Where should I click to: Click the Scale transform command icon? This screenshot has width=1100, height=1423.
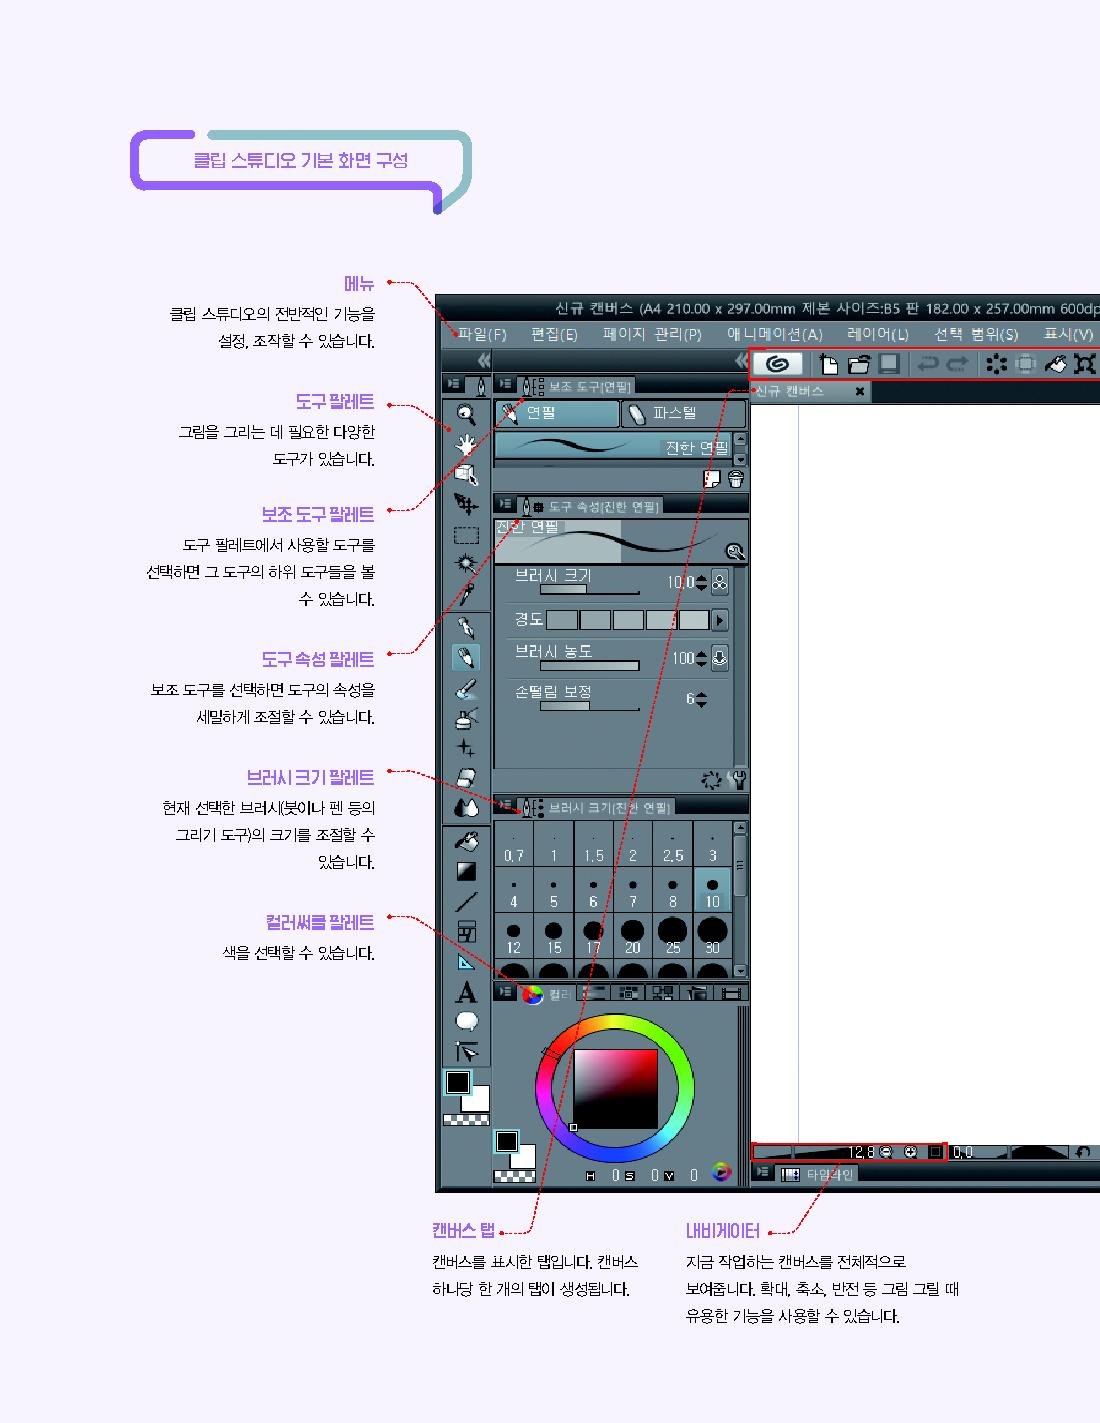(x=1086, y=364)
